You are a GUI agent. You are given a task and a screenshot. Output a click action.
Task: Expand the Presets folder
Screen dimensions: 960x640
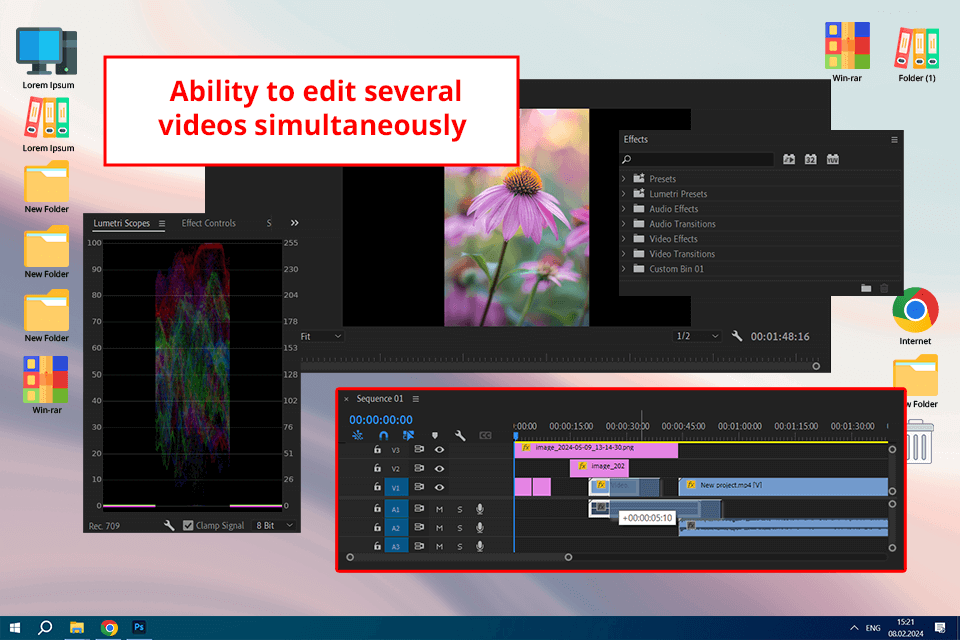(x=624, y=179)
